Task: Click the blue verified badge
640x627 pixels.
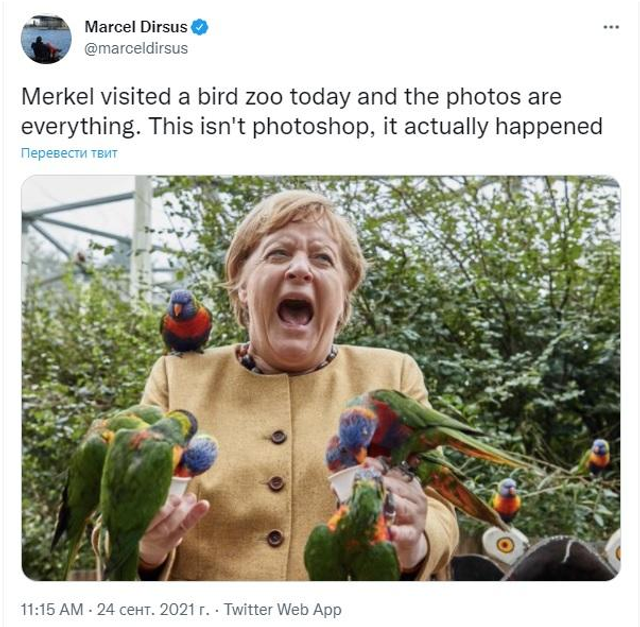Action: [x=200, y=27]
